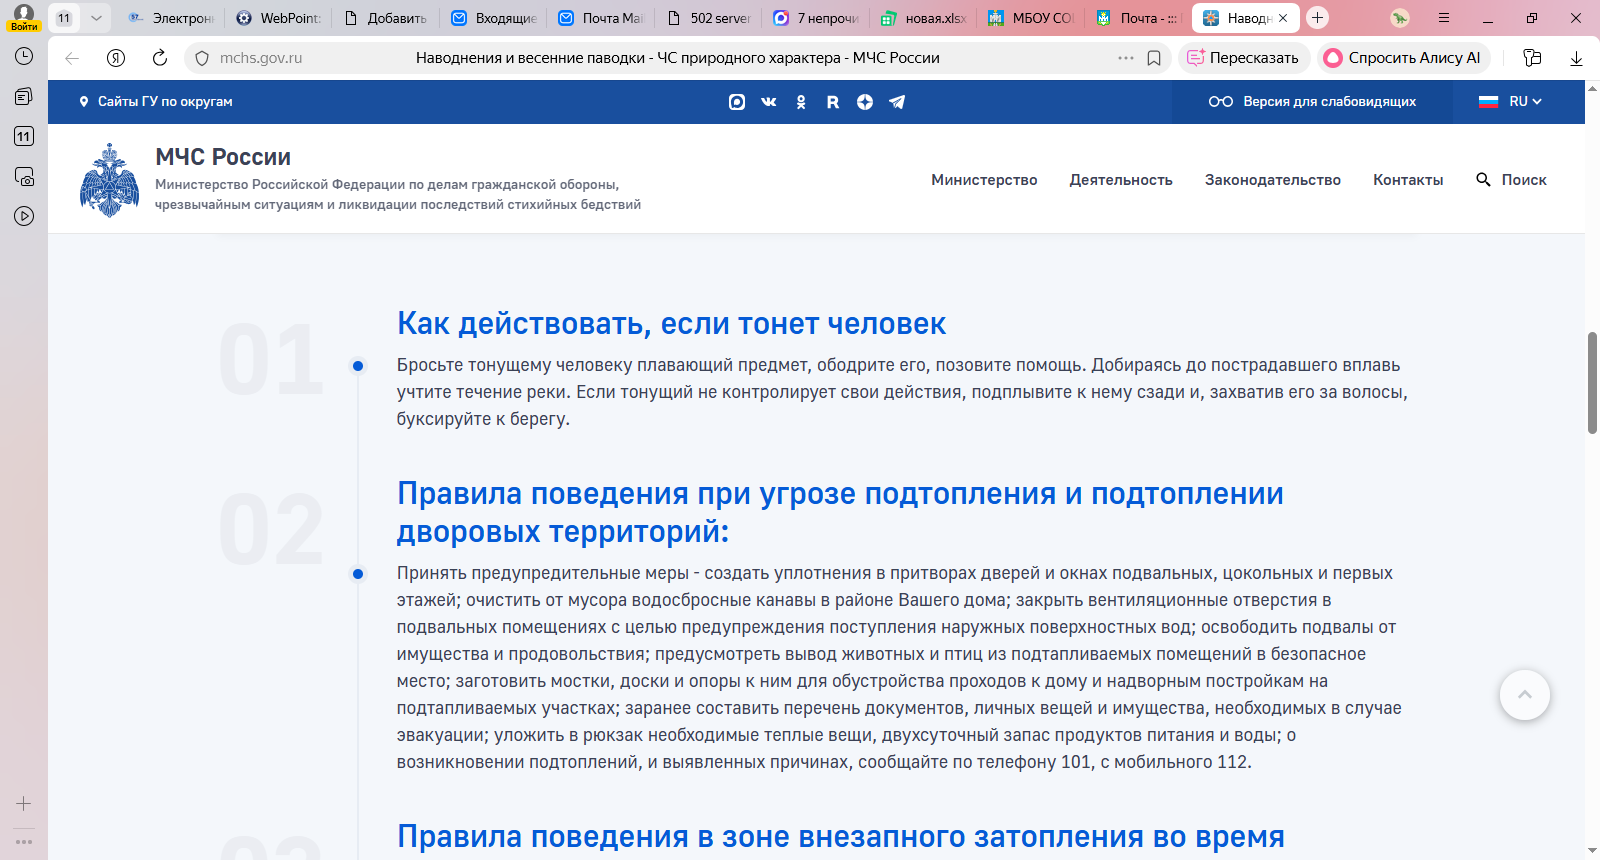The width and height of the screenshot is (1600, 860).
Task: Open the Rutube icon in header
Action: [833, 102]
